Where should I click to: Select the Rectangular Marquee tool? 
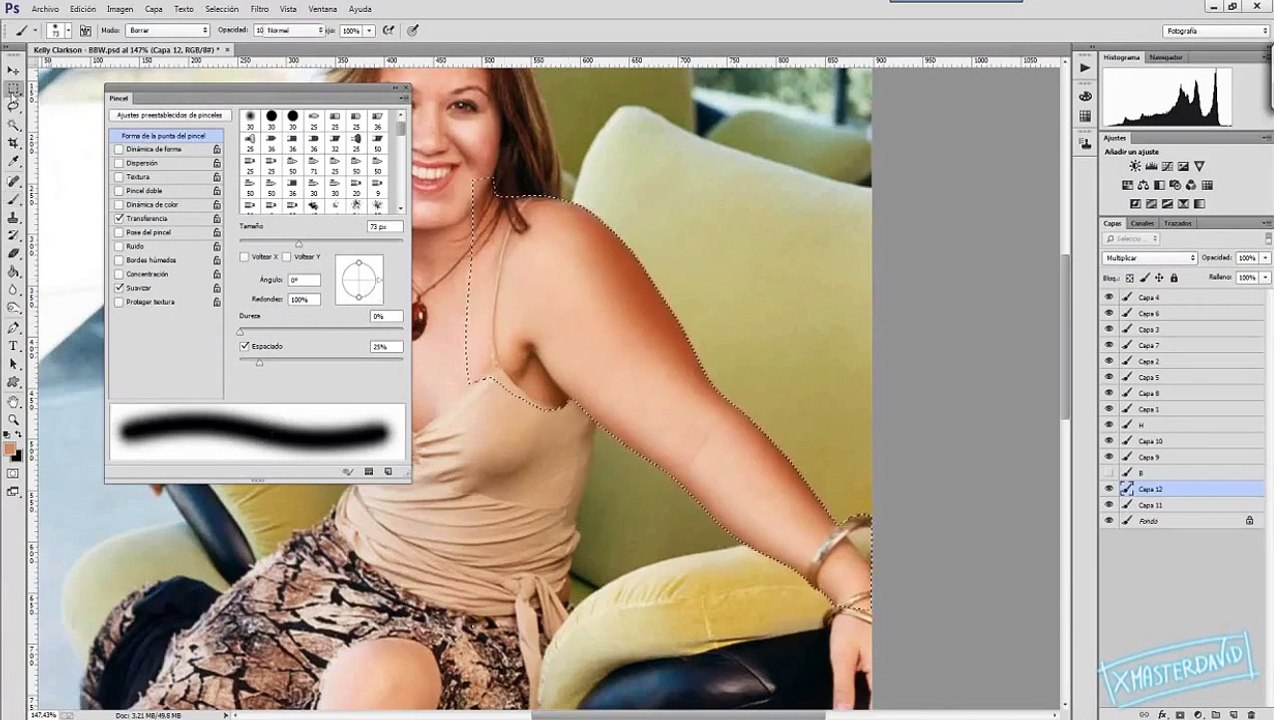pos(13,88)
